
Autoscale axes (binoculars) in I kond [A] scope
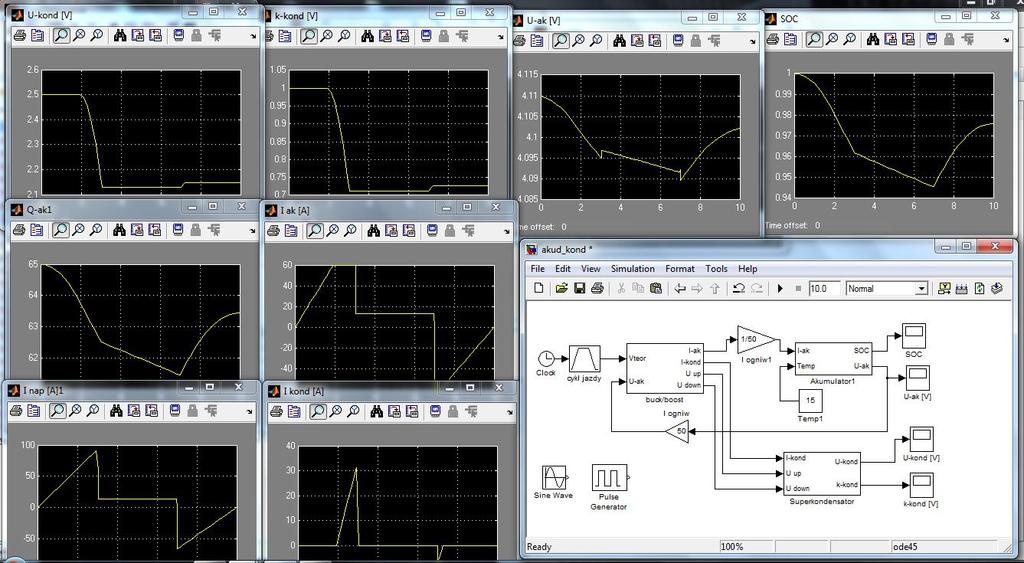click(x=376, y=411)
